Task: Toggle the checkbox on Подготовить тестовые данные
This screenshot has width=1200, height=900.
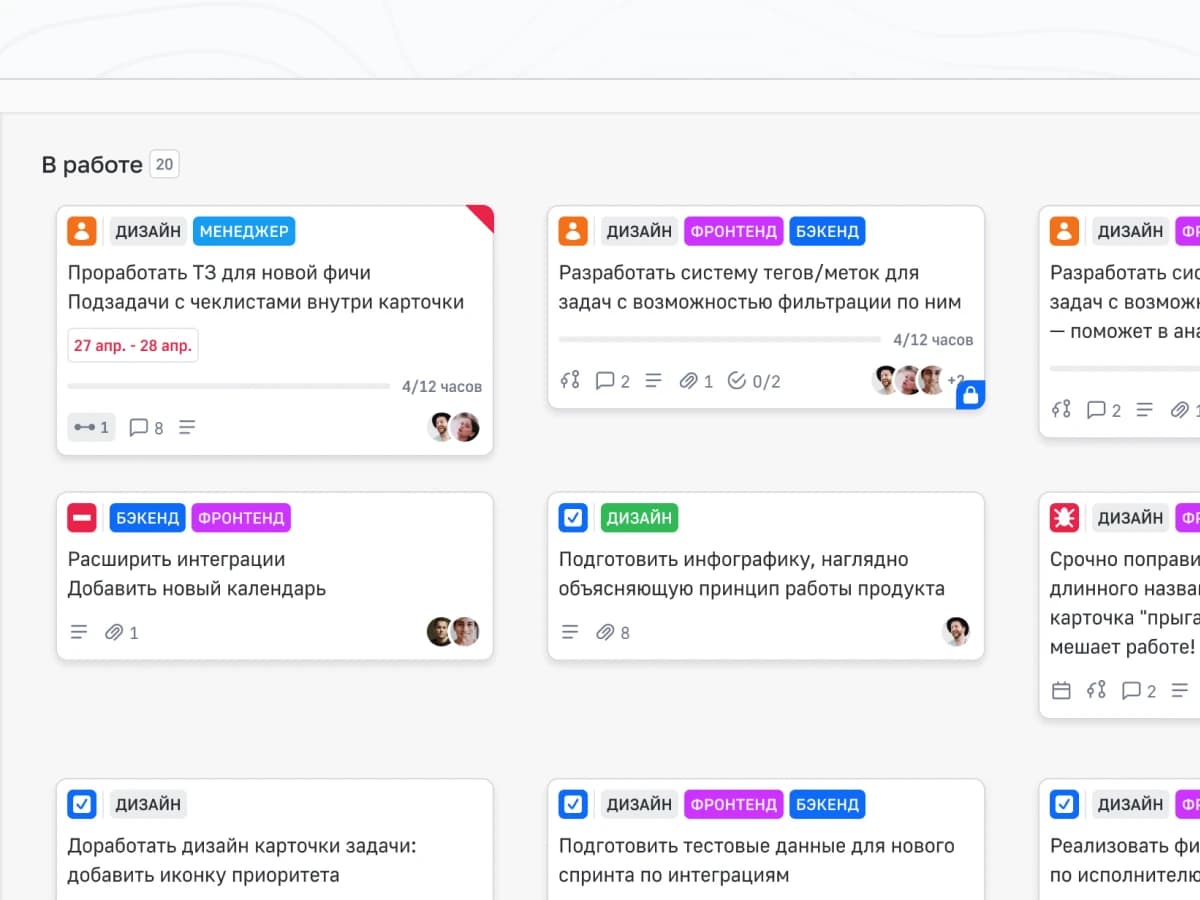Action: (572, 804)
